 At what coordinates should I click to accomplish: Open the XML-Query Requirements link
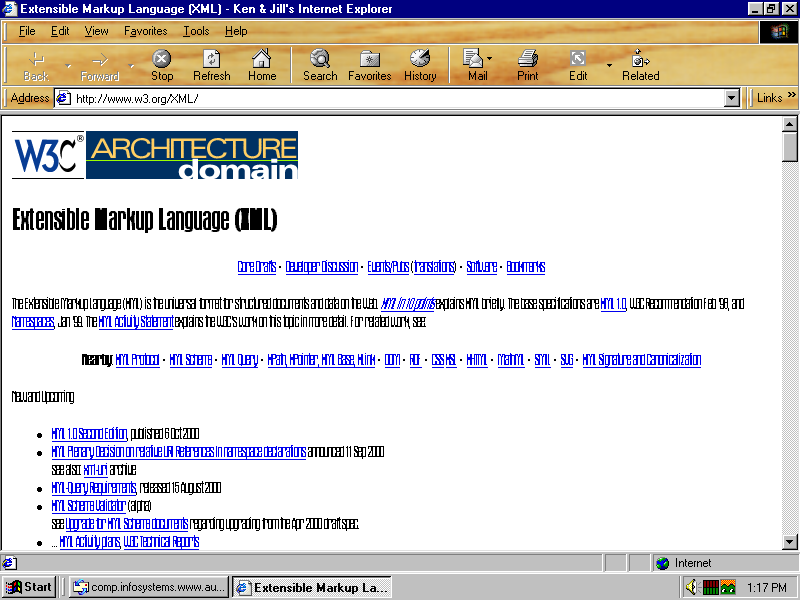click(x=94, y=488)
